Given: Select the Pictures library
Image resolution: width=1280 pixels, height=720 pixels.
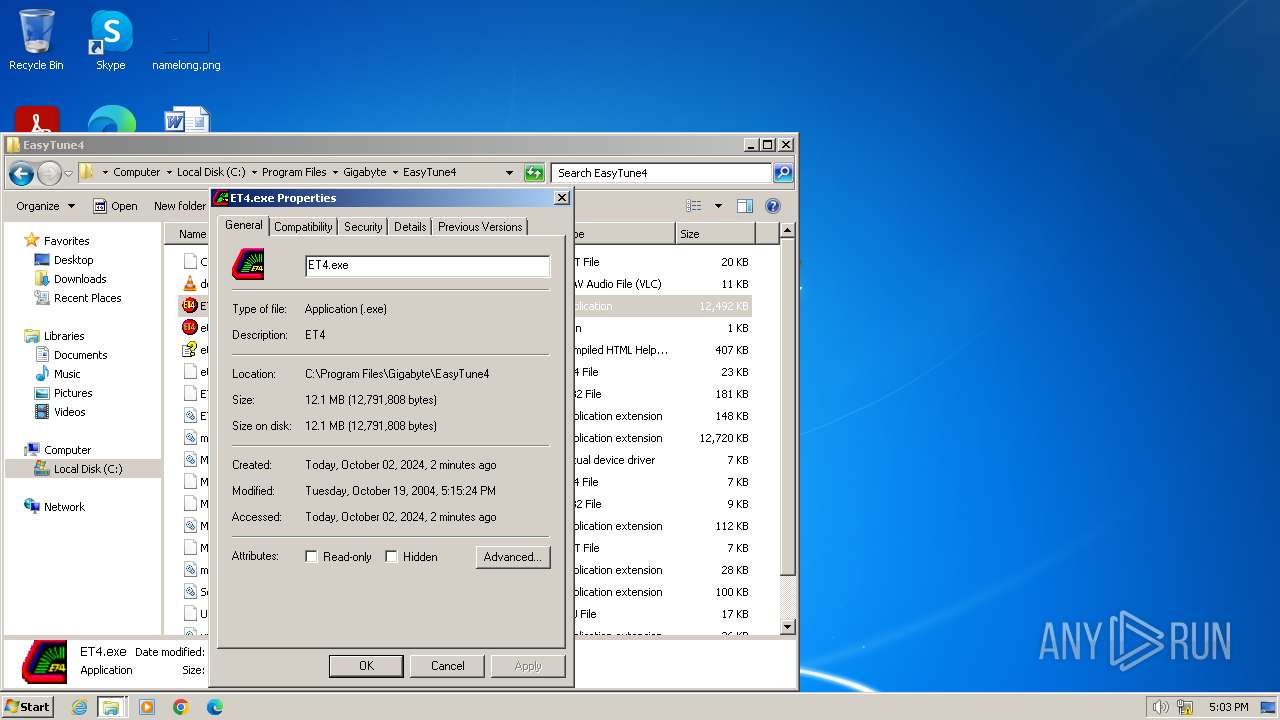Looking at the screenshot, I should (73, 393).
